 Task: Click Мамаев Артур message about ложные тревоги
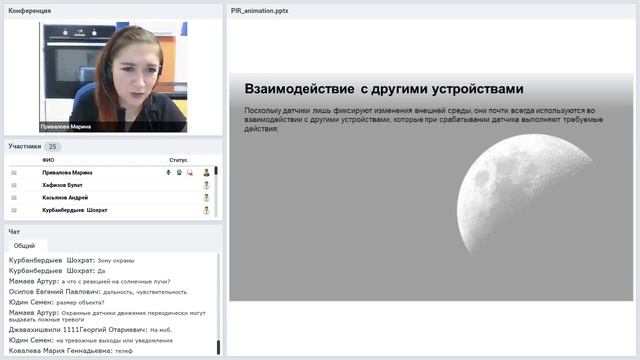pyautogui.click(x=107, y=316)
